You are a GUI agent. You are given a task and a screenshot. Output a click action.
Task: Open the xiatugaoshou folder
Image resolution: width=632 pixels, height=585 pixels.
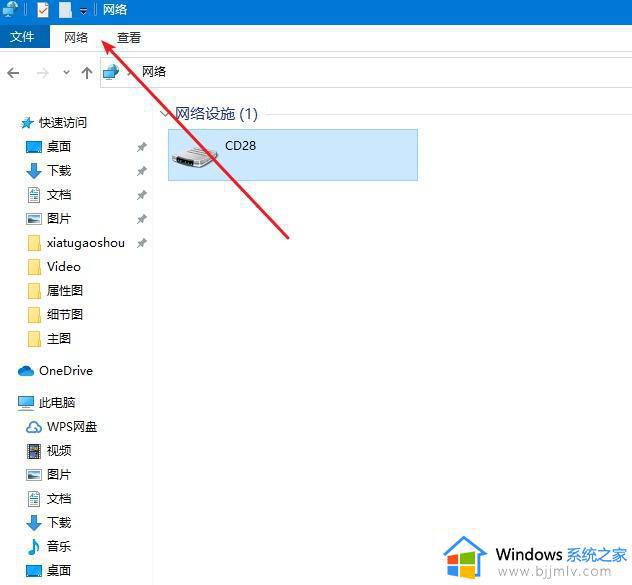click(85, 243)
